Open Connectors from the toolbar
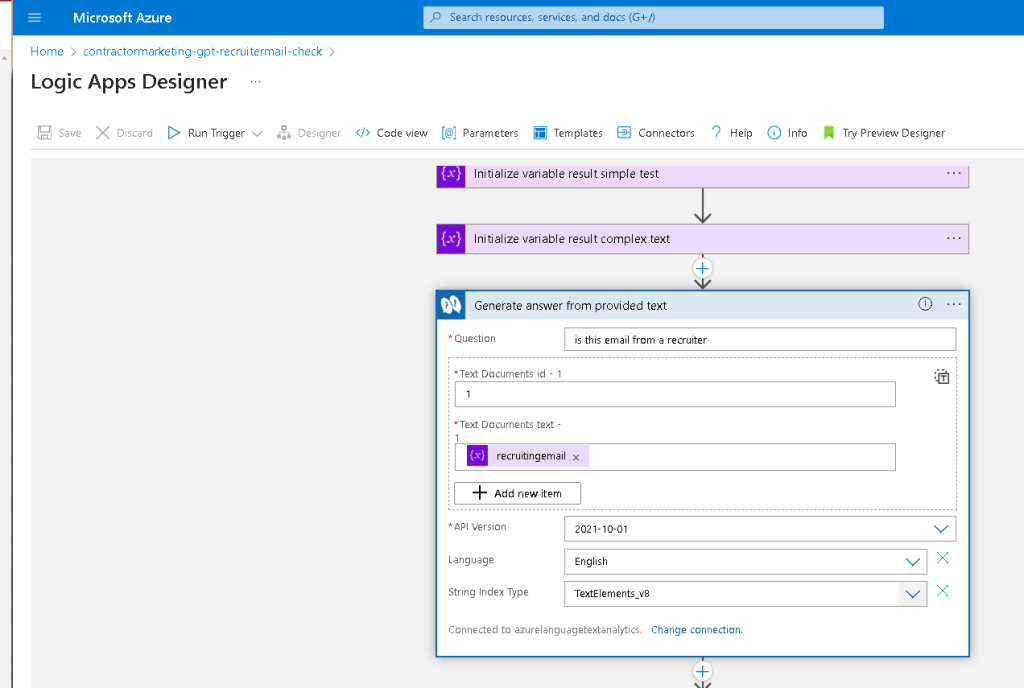Image resolution: width=1024 pixels, height=688 pixels. pos(656,133)
